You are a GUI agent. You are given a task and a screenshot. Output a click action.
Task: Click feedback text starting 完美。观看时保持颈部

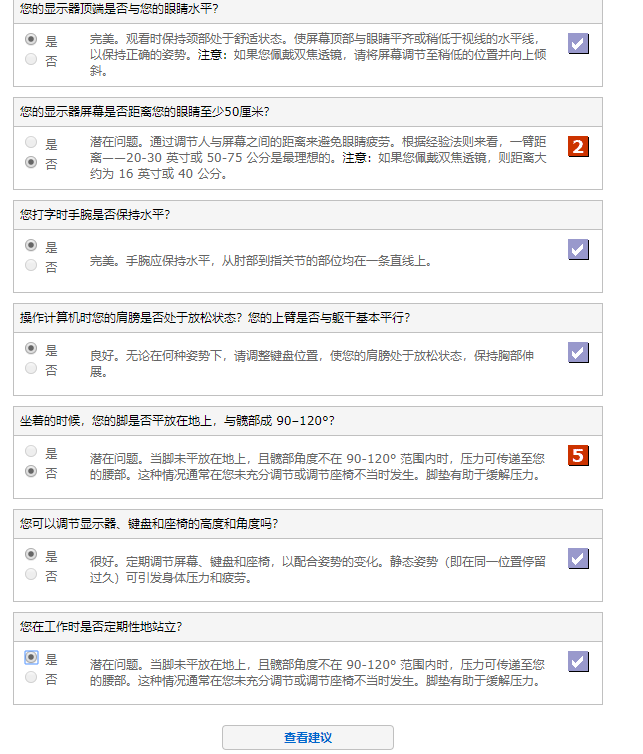318,54
